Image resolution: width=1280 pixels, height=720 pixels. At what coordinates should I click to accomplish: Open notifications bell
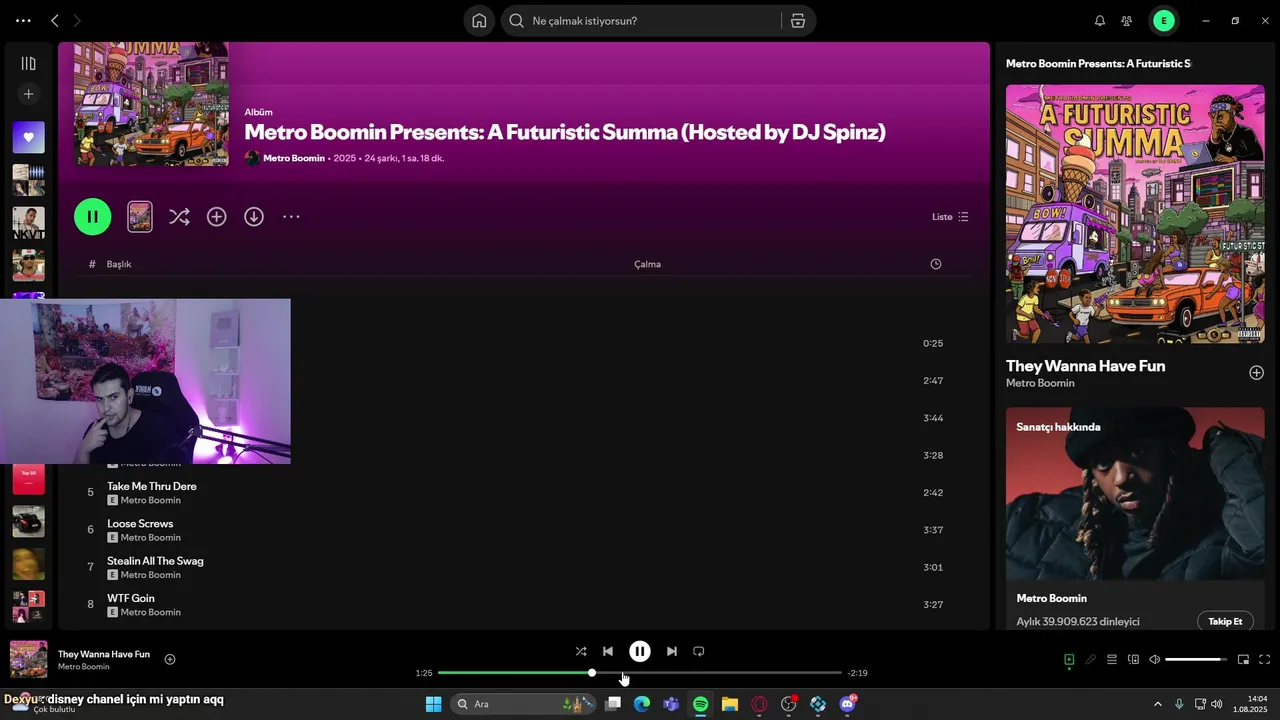pos(1100,20)
